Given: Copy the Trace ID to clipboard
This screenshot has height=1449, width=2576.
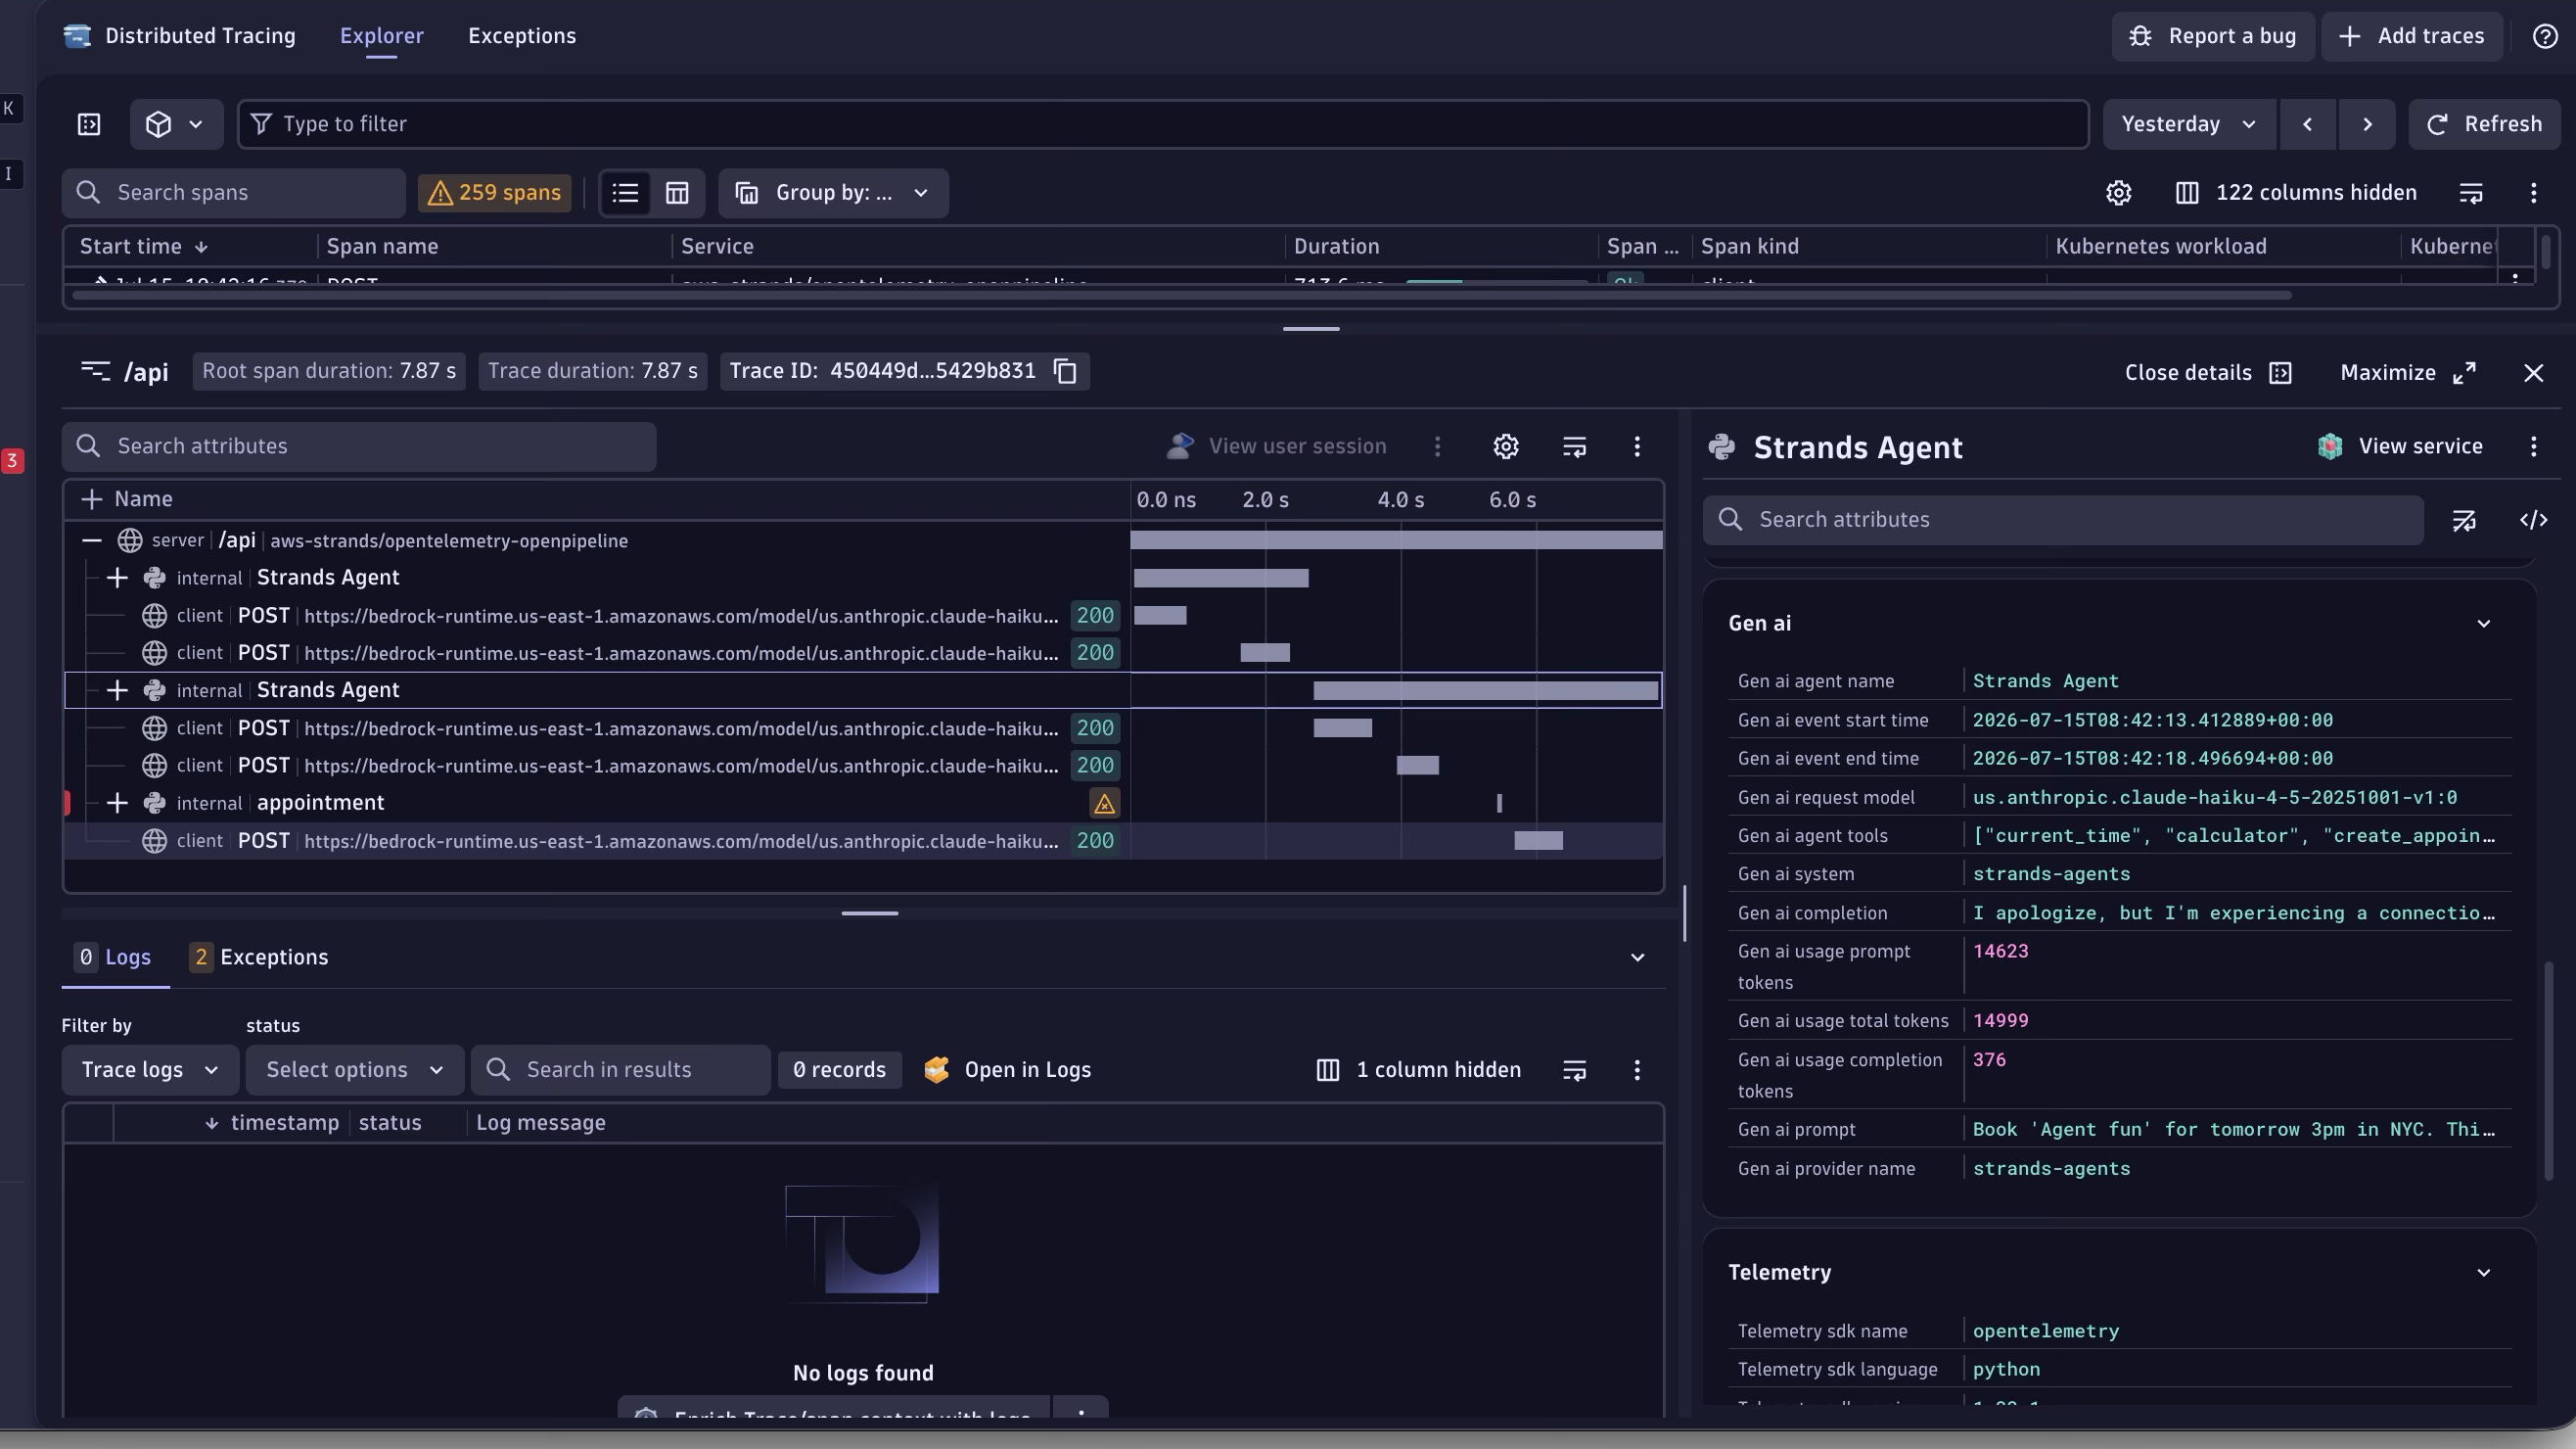Looking at the screenshot, I should 1066,372.
